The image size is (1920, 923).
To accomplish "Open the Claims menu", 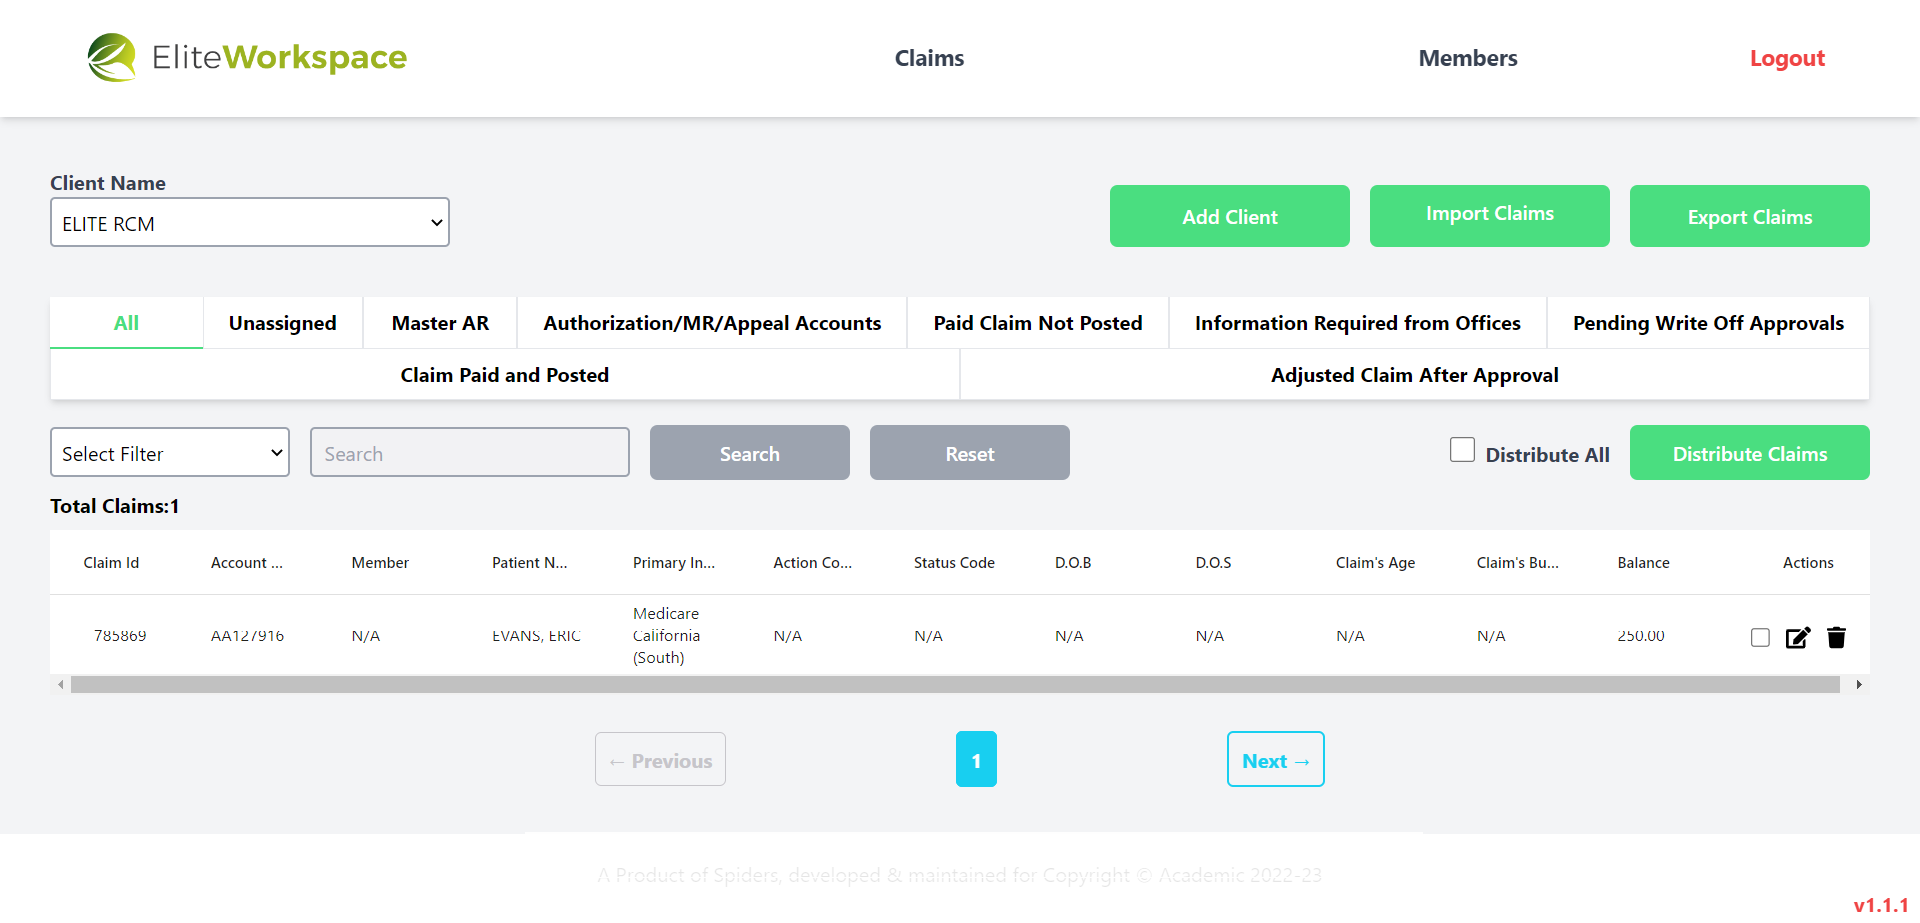I will [x=929, y=58].
